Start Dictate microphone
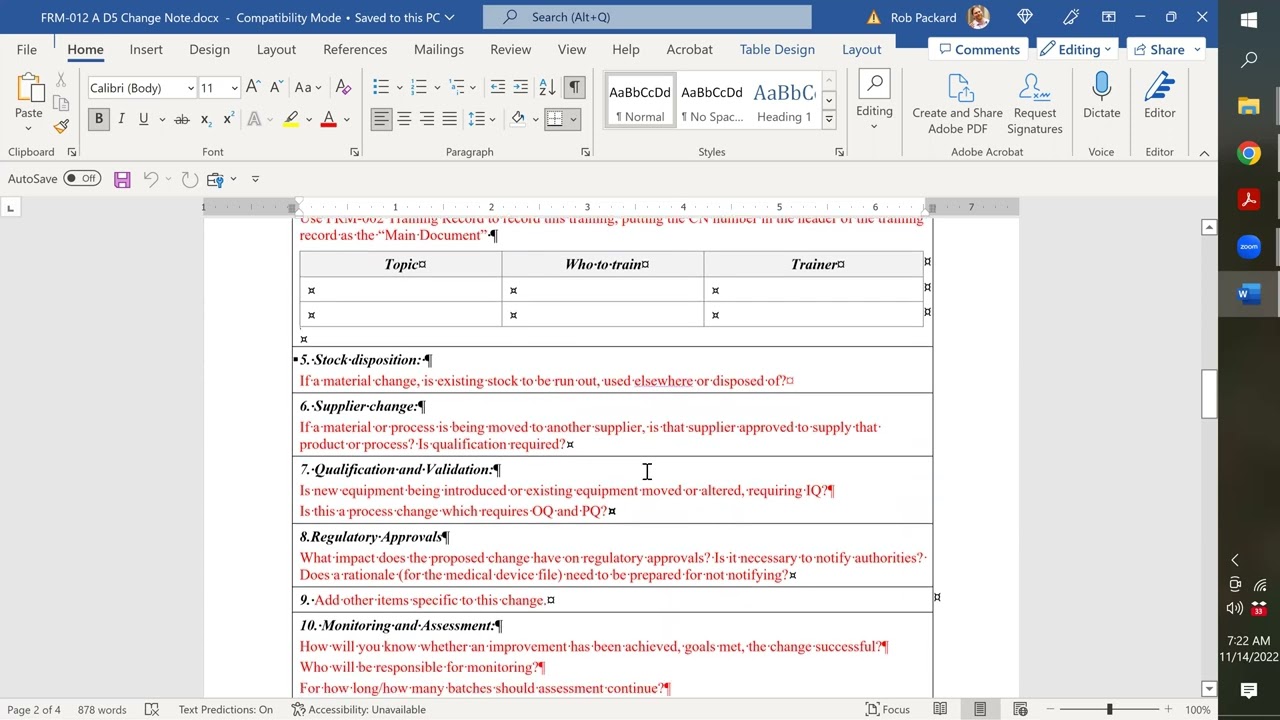 [1101, 96]
